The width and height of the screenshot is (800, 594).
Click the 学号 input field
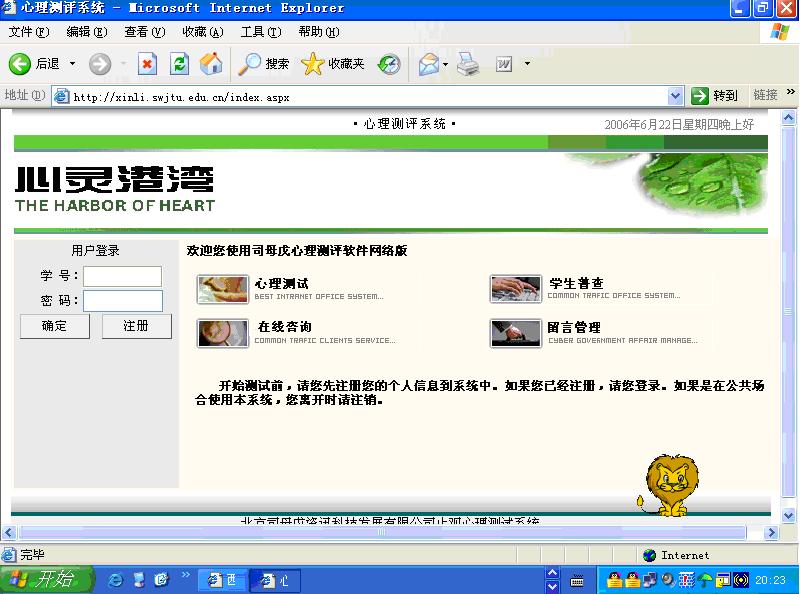(x=122, y=276)
